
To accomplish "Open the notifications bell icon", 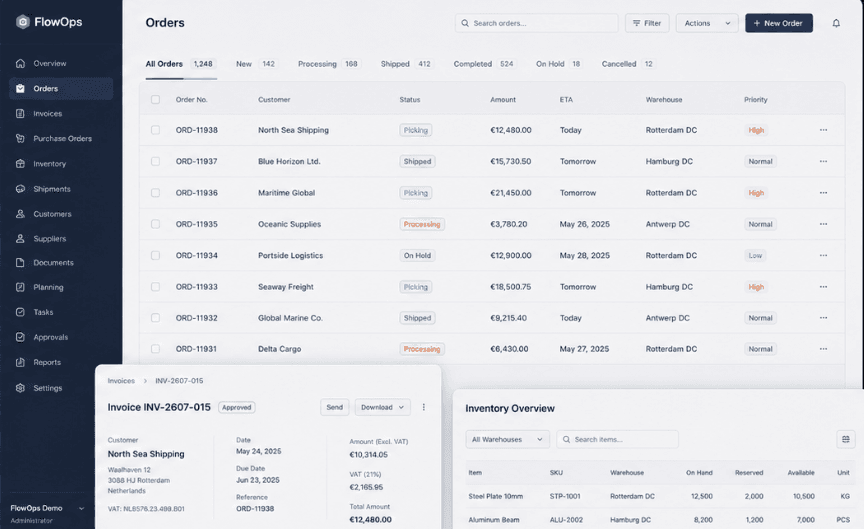I will pos(836,23).
